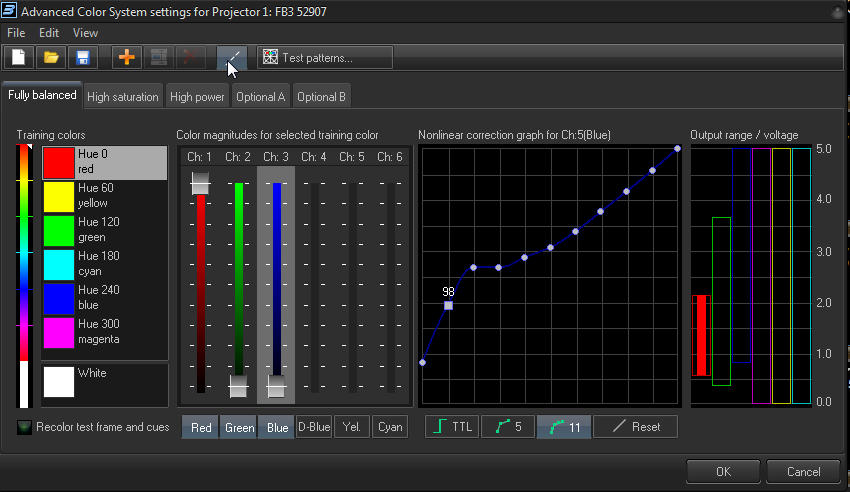Select the TTL curve preset
This screenshot has height=492, width=850.
(x=452, y=427)
